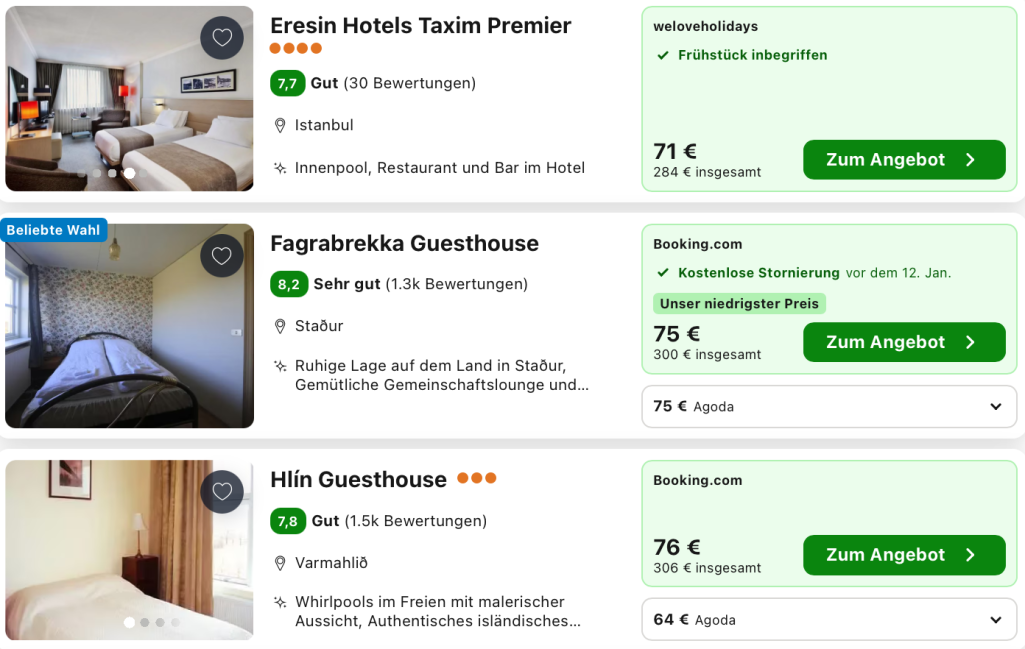Open Hlín Guesthouse title link

click(x=358, y=480)
